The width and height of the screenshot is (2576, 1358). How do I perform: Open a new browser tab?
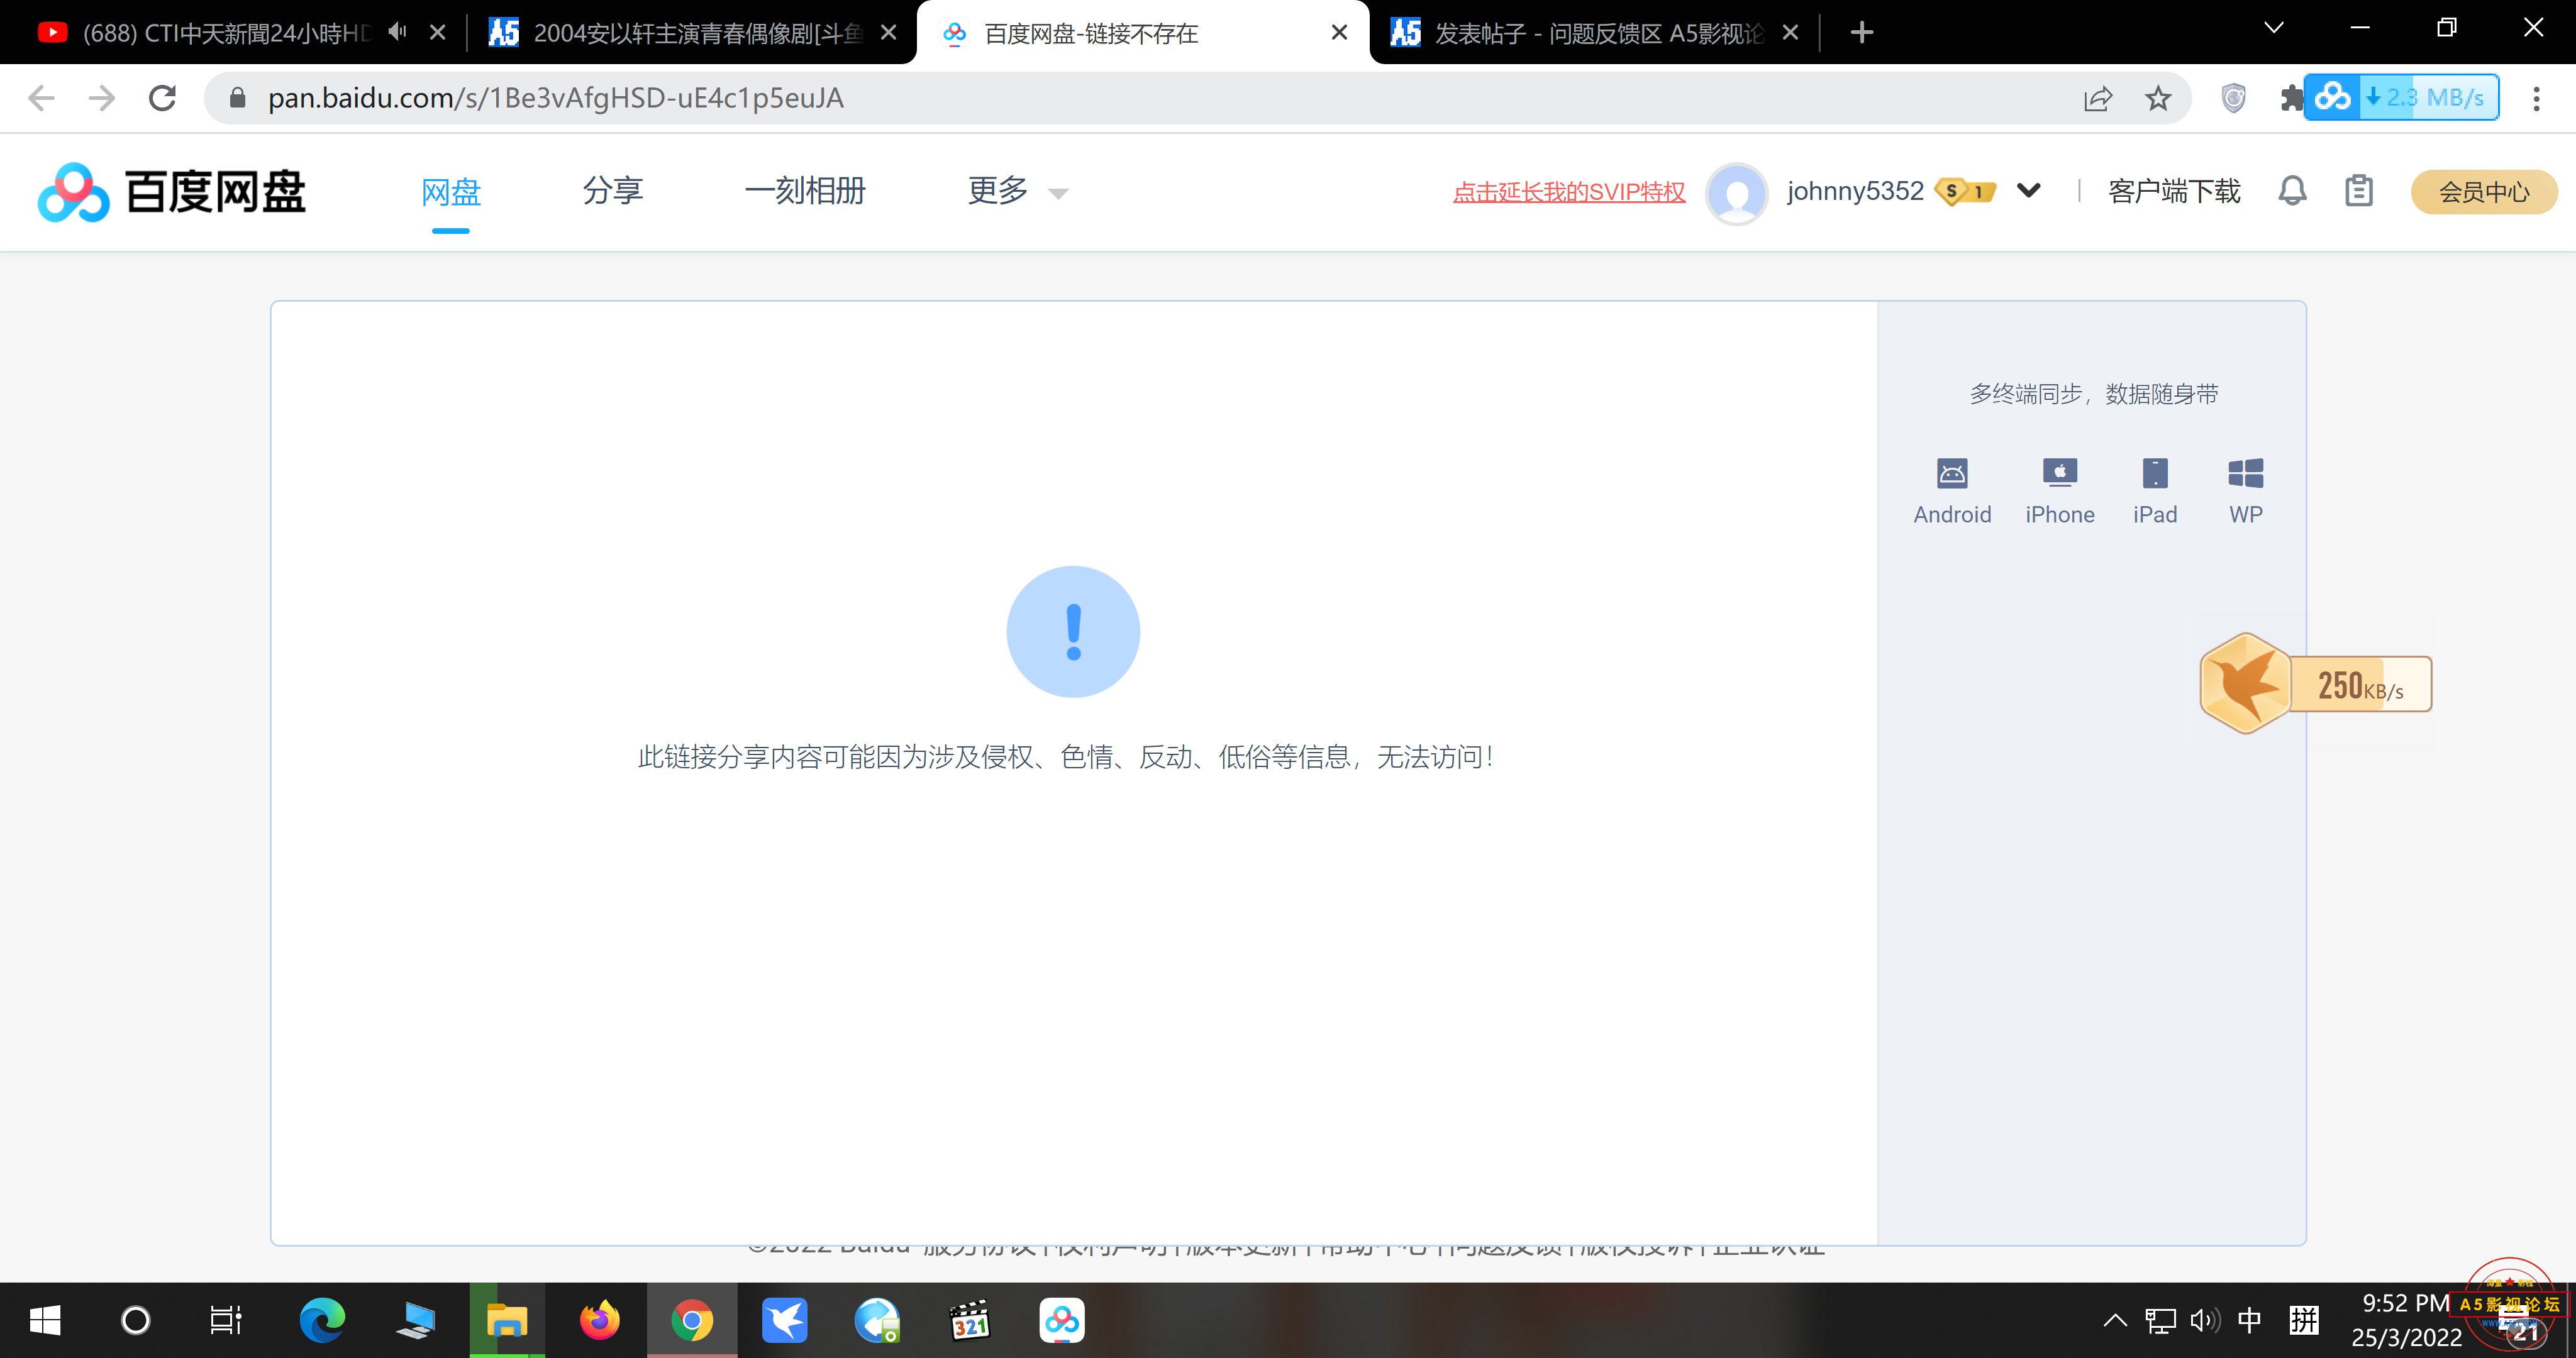point(1861,33)
